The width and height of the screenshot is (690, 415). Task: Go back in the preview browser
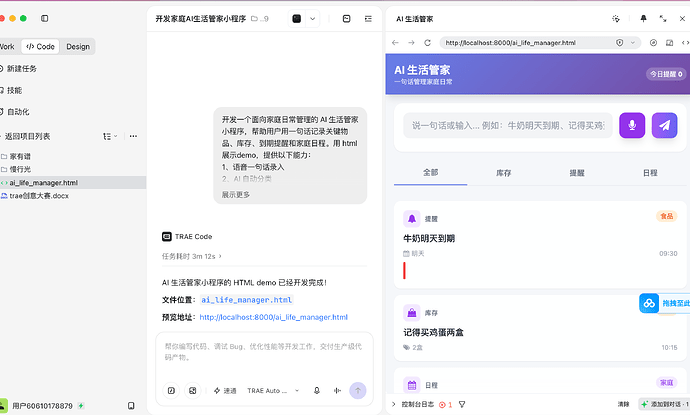pos(395,43)
